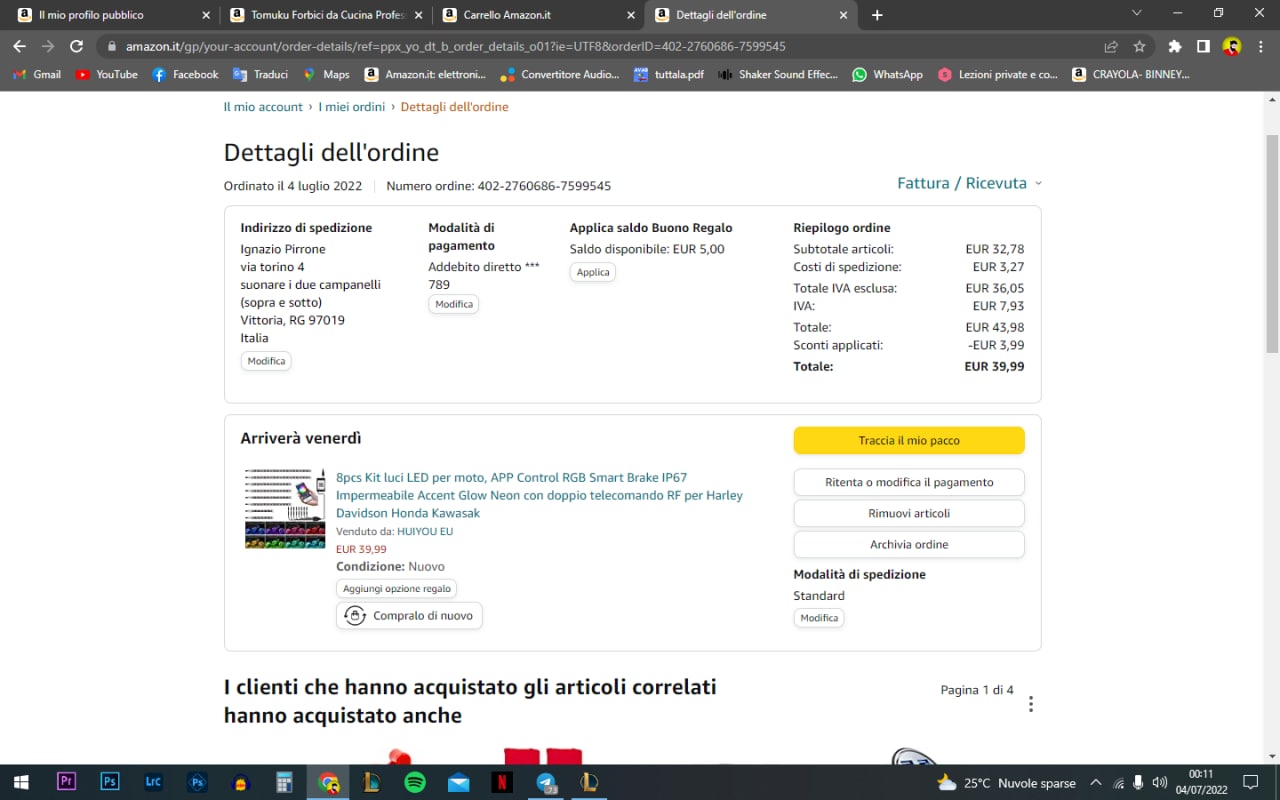Bookmark this page with the star icon
Screen dimensions: 1280x800
(1139, 46)
